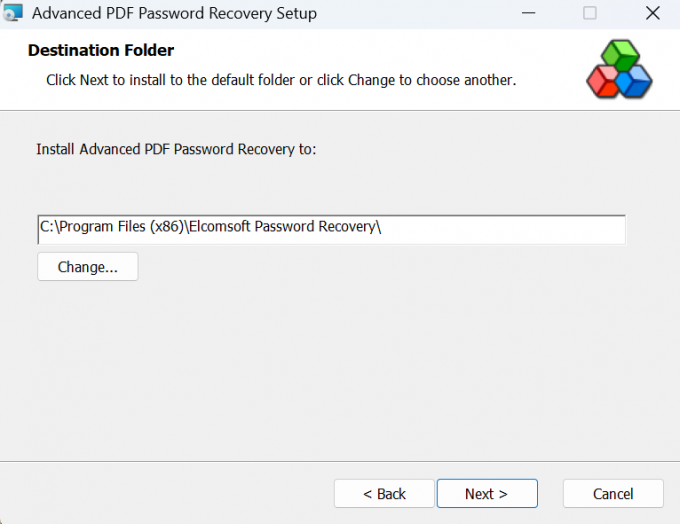Click the blue cube in the logo
The image size is (680, 524).
click(x=634, y=82)
